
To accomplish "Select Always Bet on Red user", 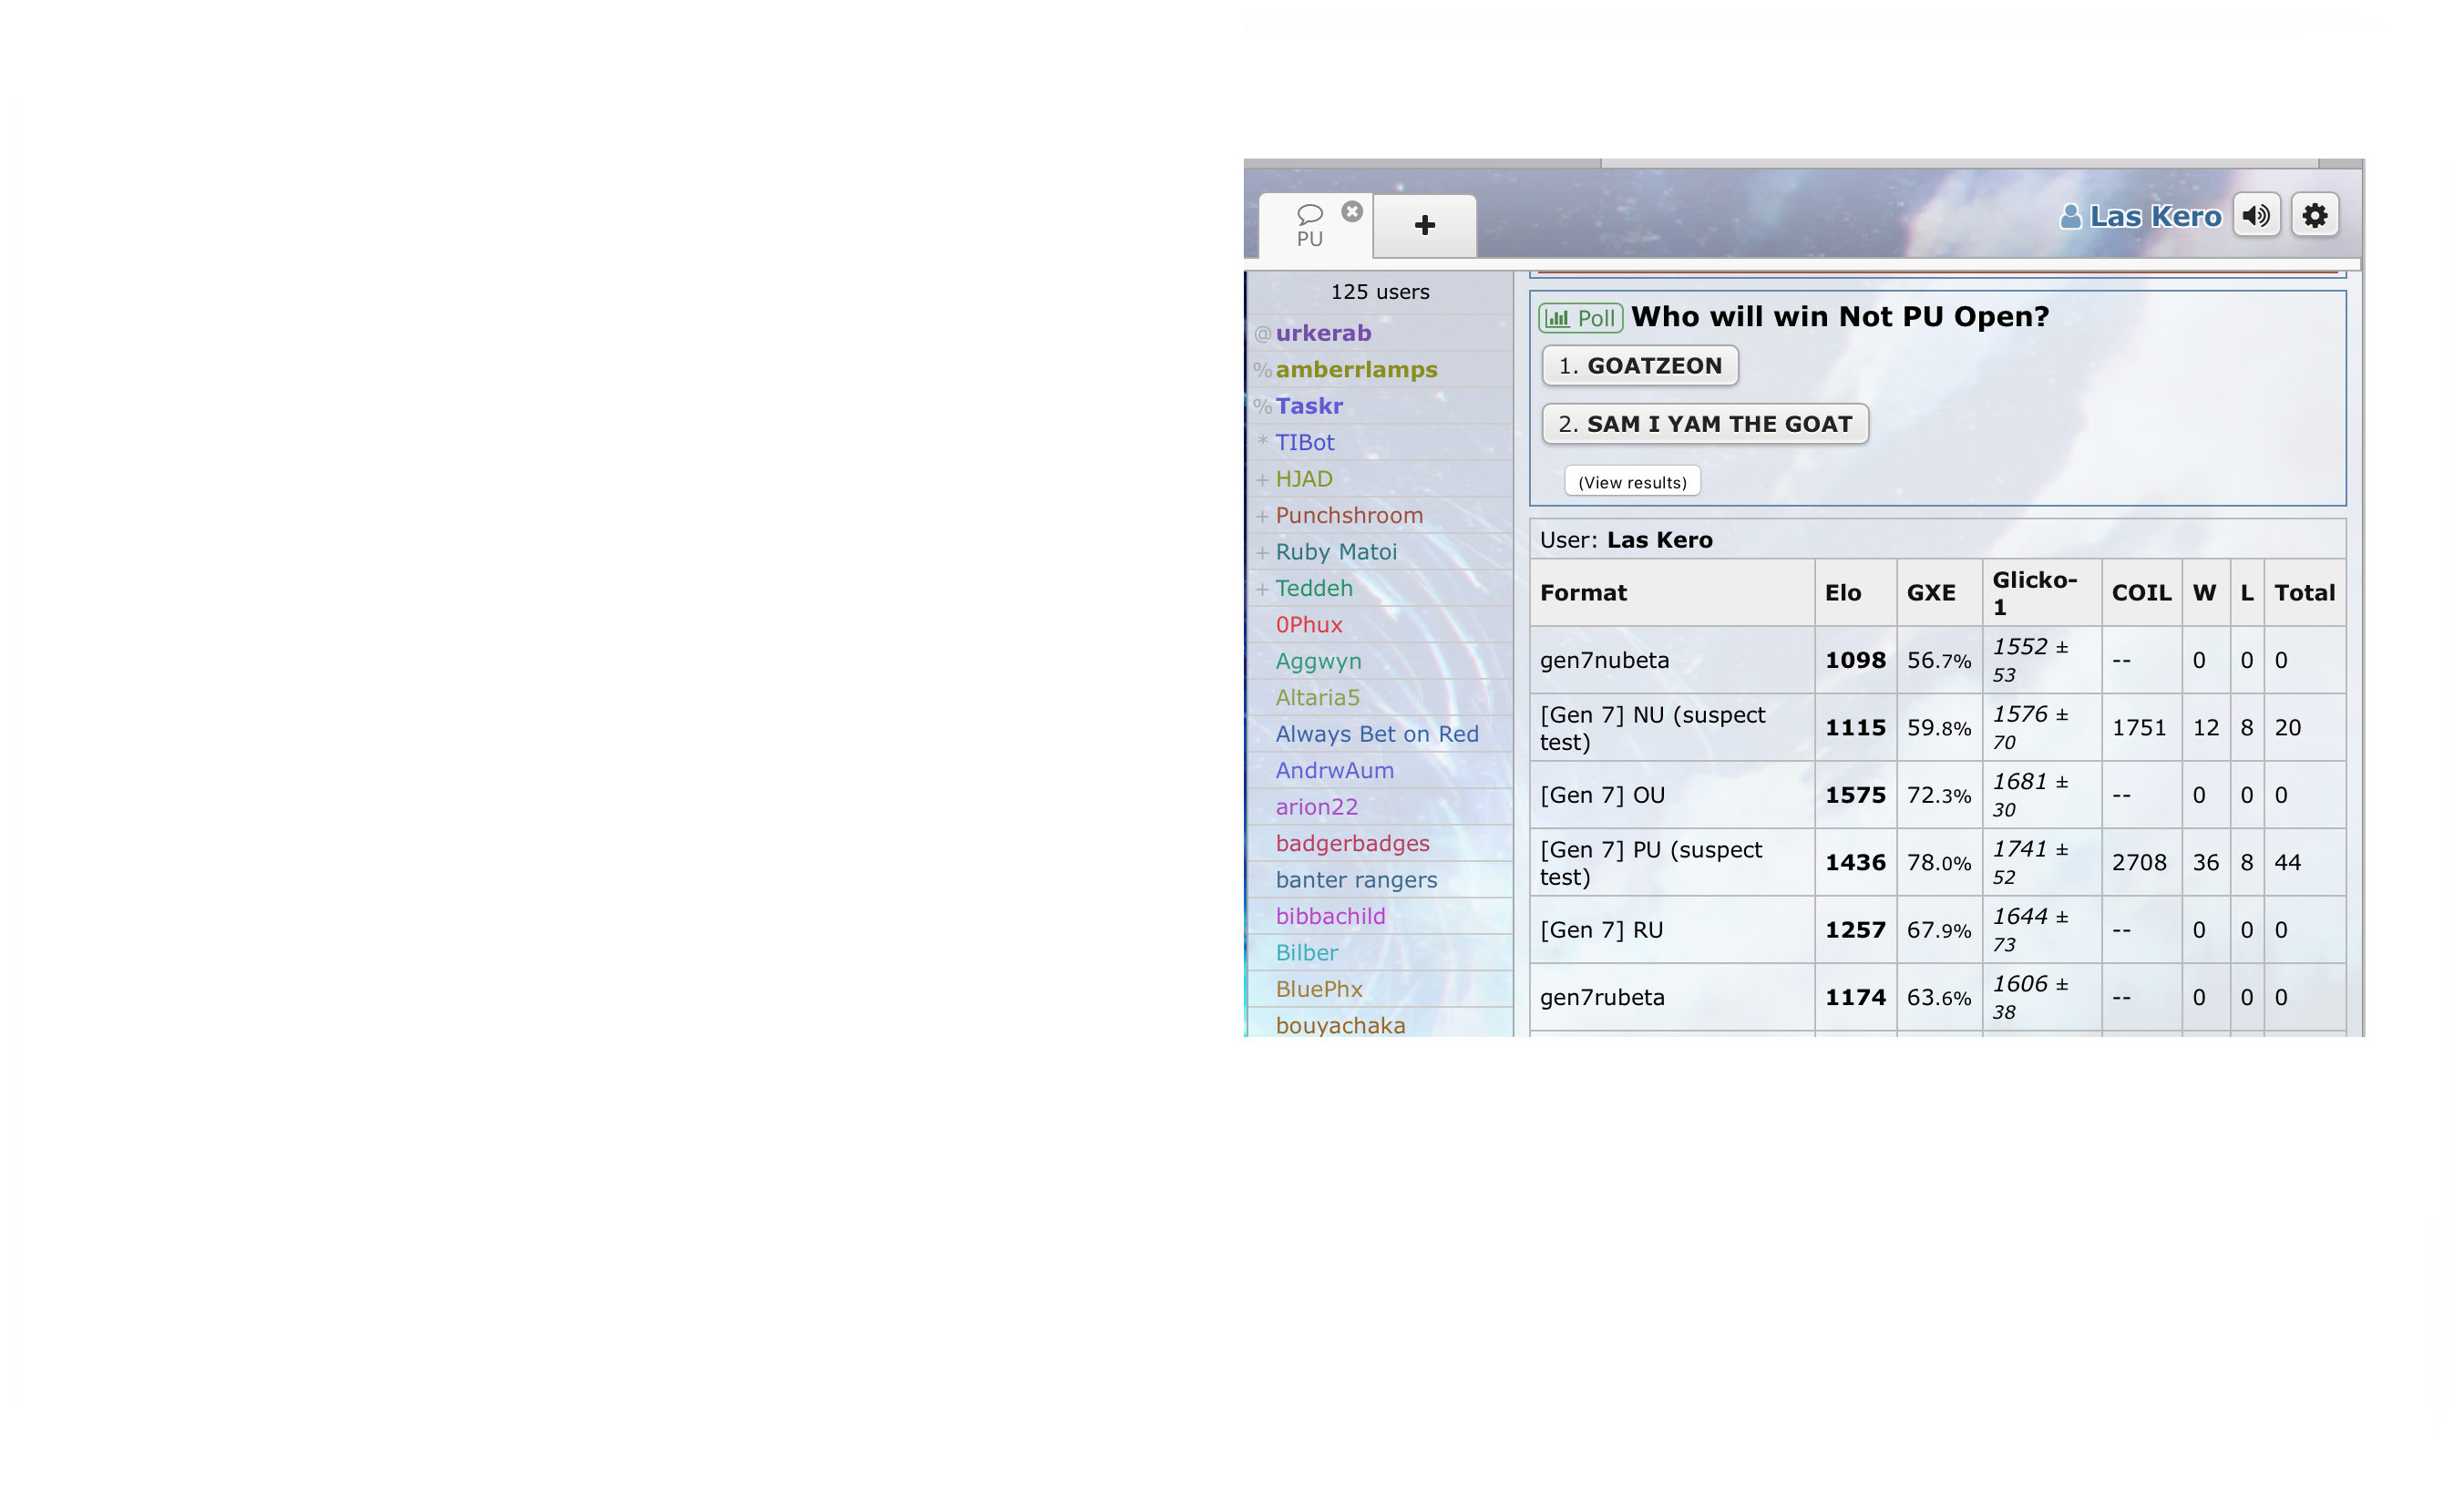I will 1380,734.
